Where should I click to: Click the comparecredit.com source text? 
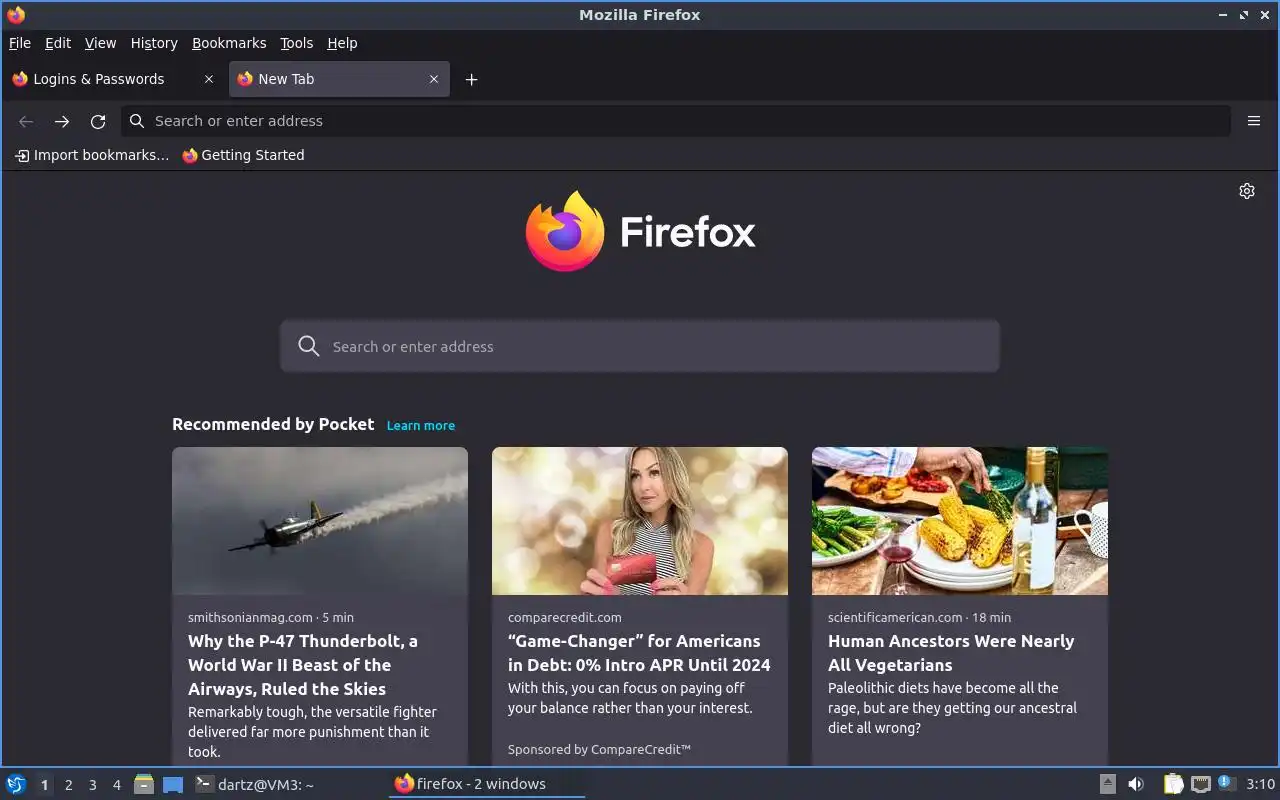tap(564, 617)
